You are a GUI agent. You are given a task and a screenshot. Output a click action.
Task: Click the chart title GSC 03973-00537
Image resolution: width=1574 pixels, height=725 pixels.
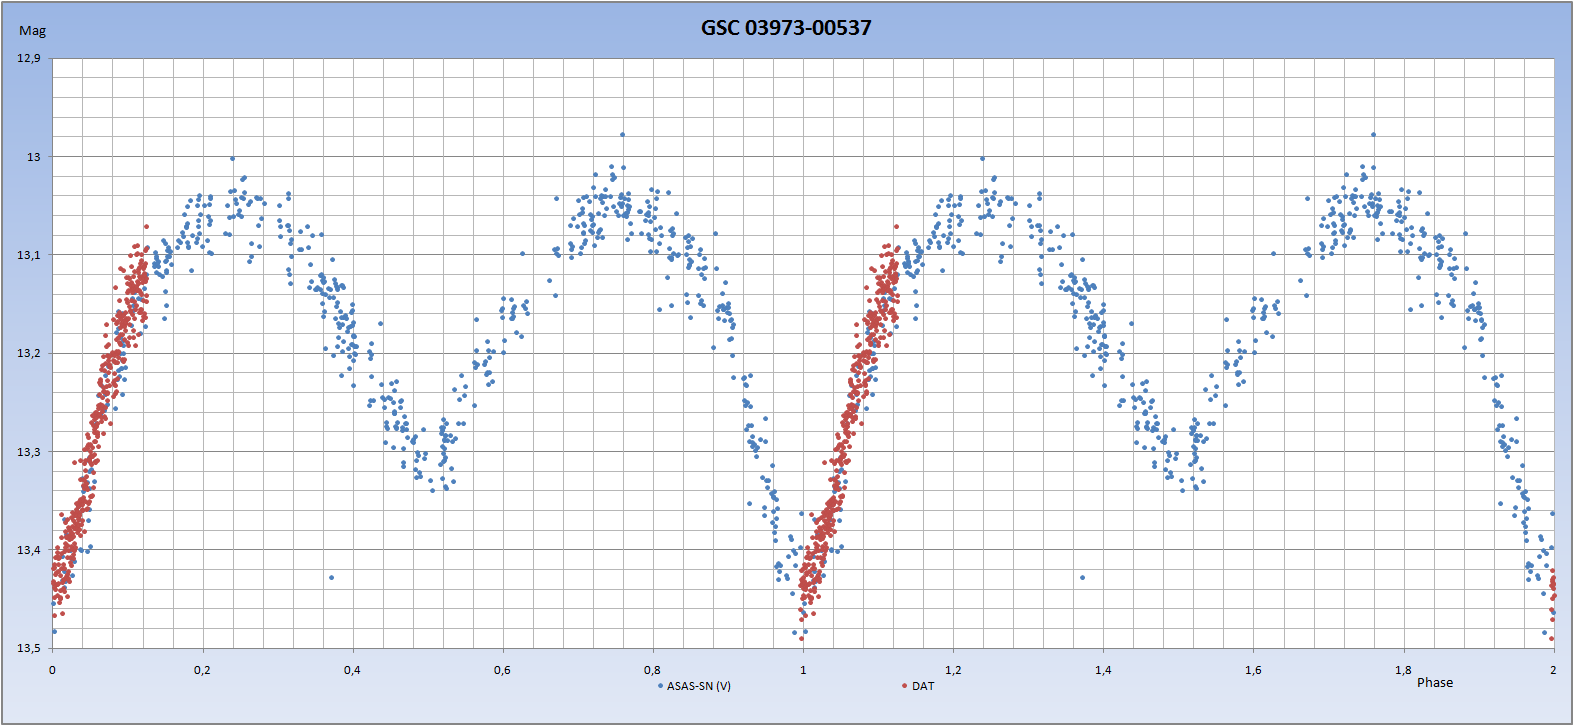[786, 28]
